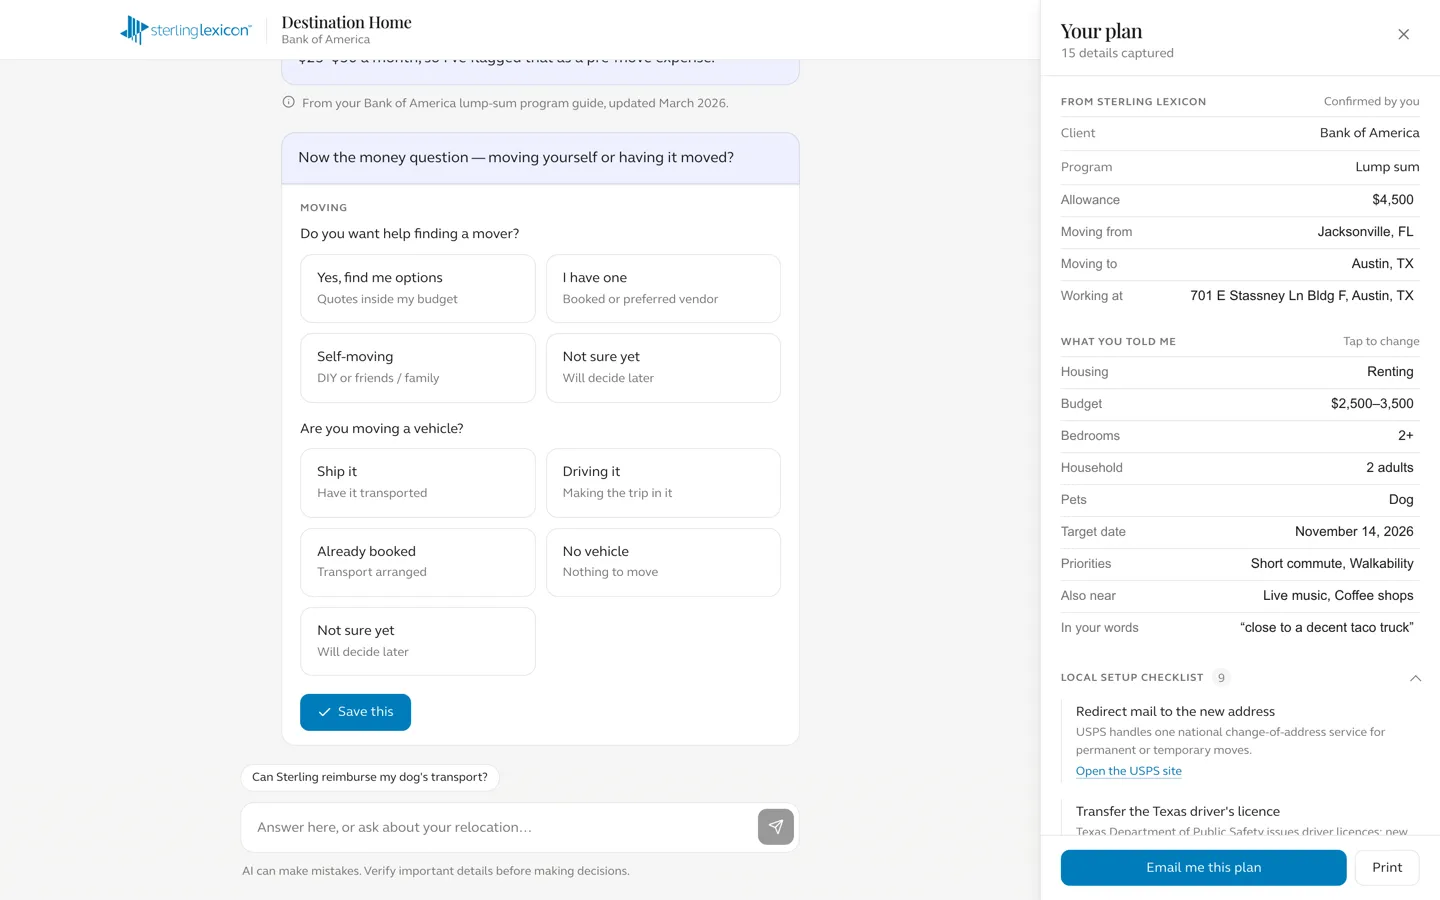Edit Target date 'November 14, 2026'
This screenshot has width=1440, height=900.
(1354, 532)
